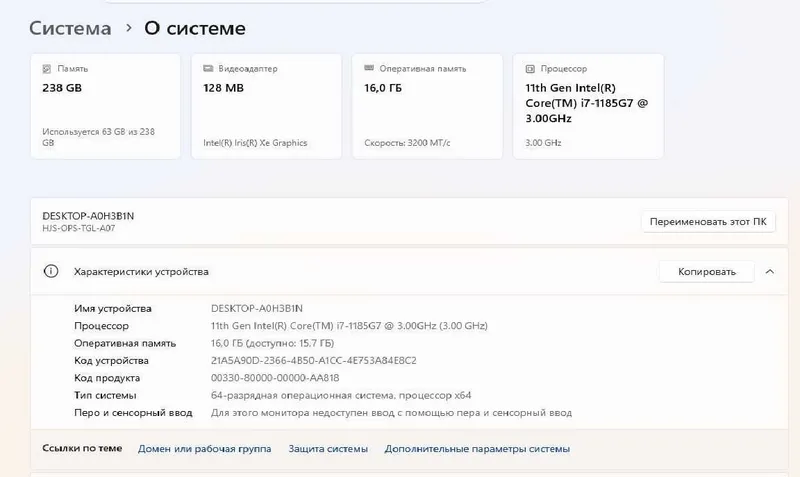This screenshot has width=800, height=477.
Task: Open the Память 238 GB storage card
Action: coord(106,106)
